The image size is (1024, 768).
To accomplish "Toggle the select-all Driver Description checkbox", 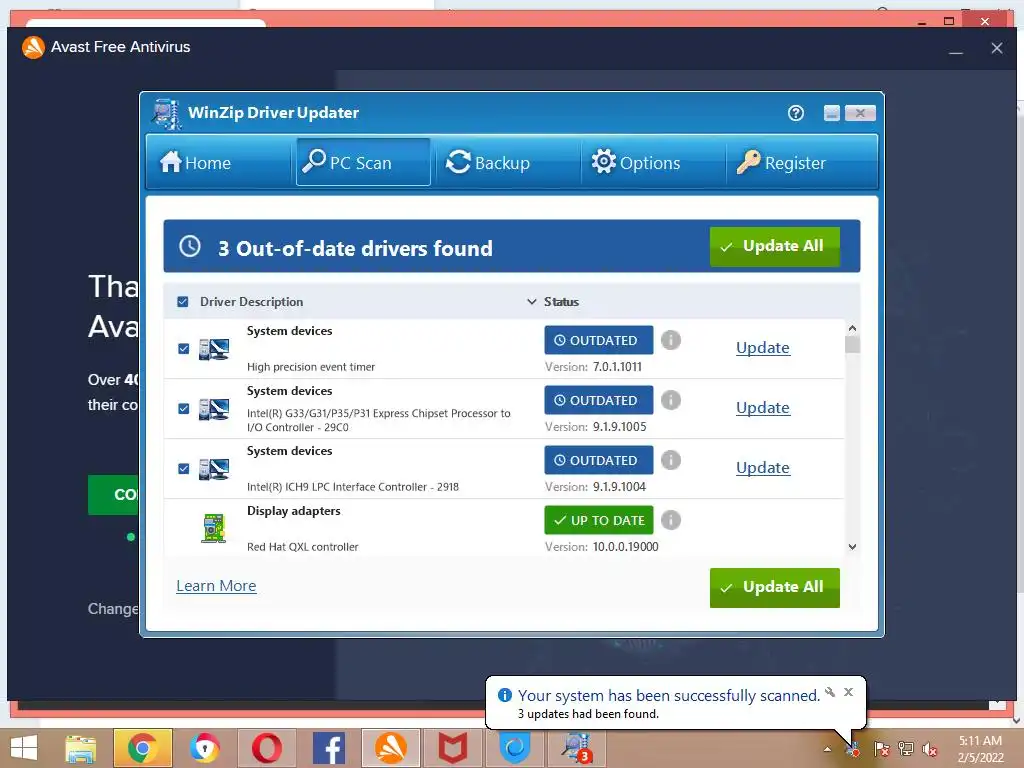I will pyautogui.click(x=183, y=302).
